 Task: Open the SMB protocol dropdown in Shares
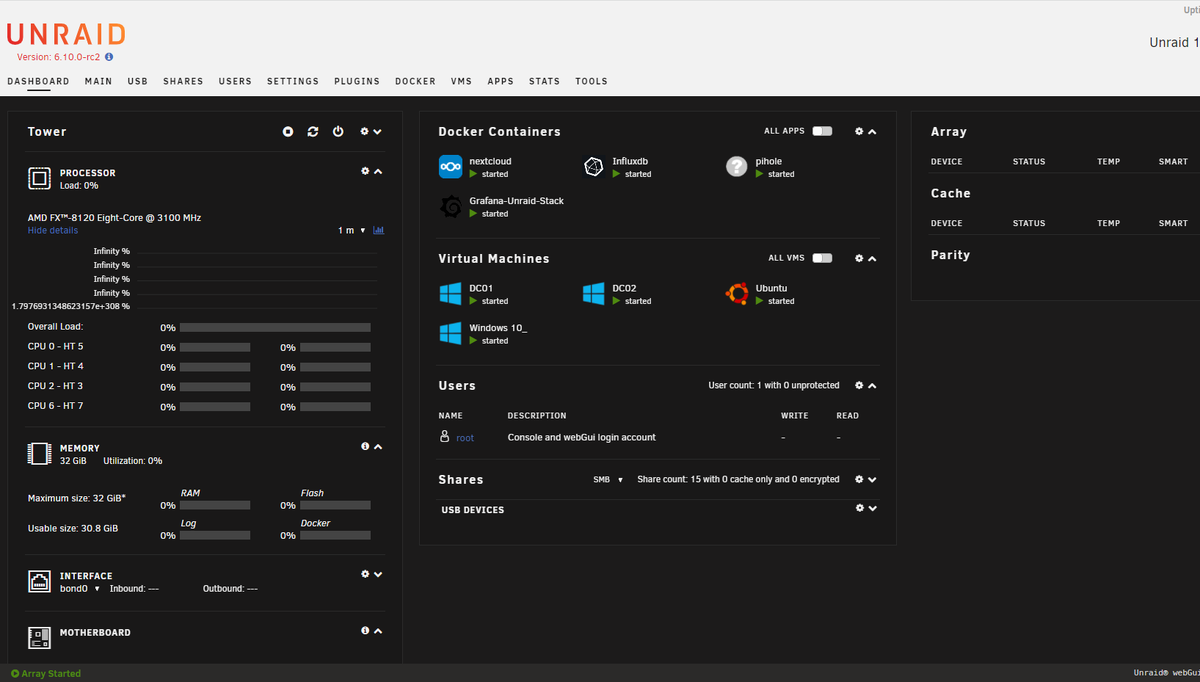[608, 480]
